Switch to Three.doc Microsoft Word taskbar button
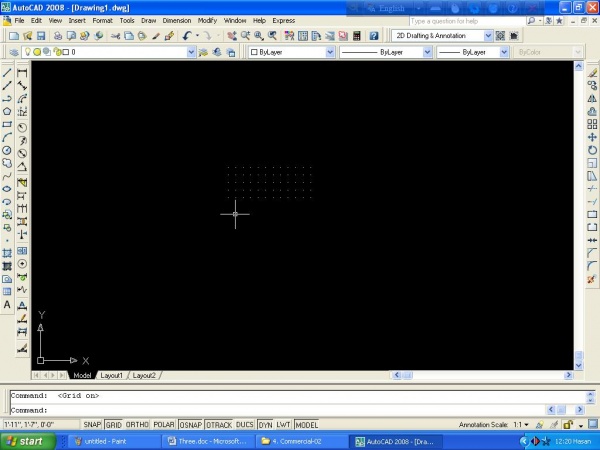 click(x=208, y=441)
